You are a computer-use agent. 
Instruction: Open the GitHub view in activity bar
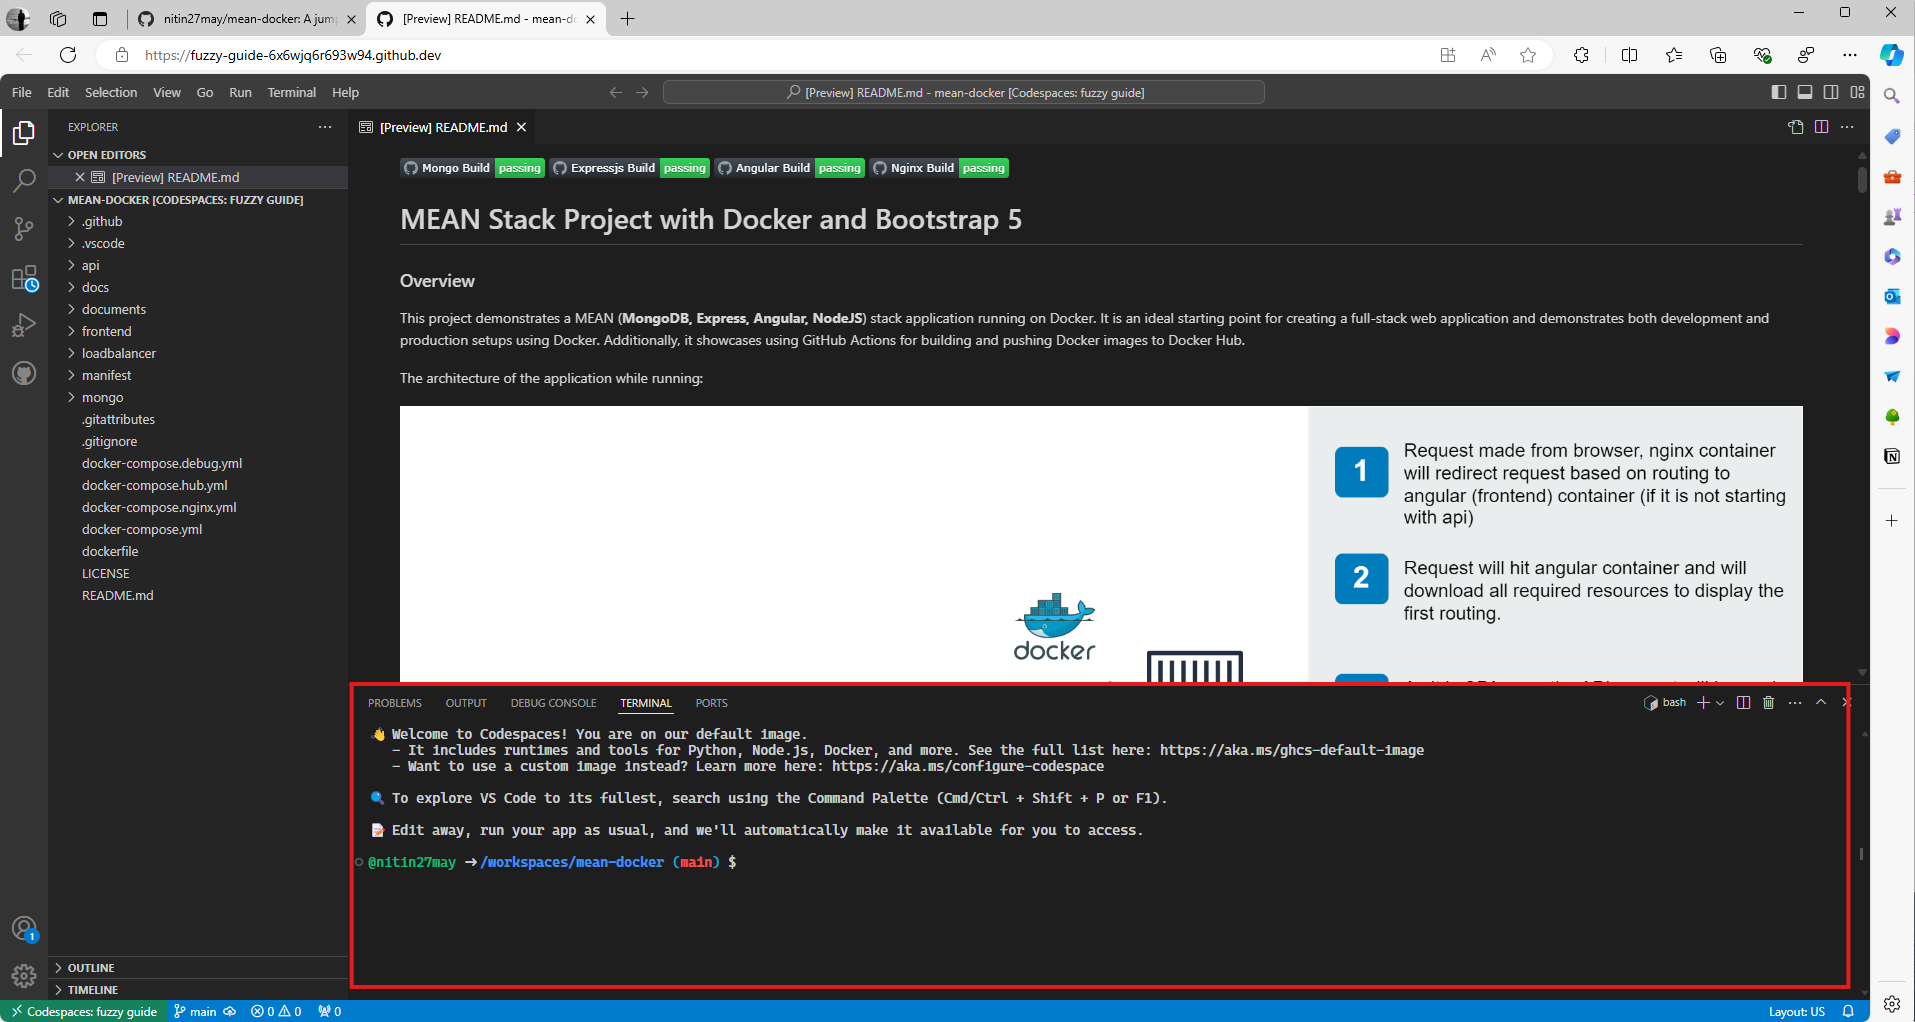24,374
